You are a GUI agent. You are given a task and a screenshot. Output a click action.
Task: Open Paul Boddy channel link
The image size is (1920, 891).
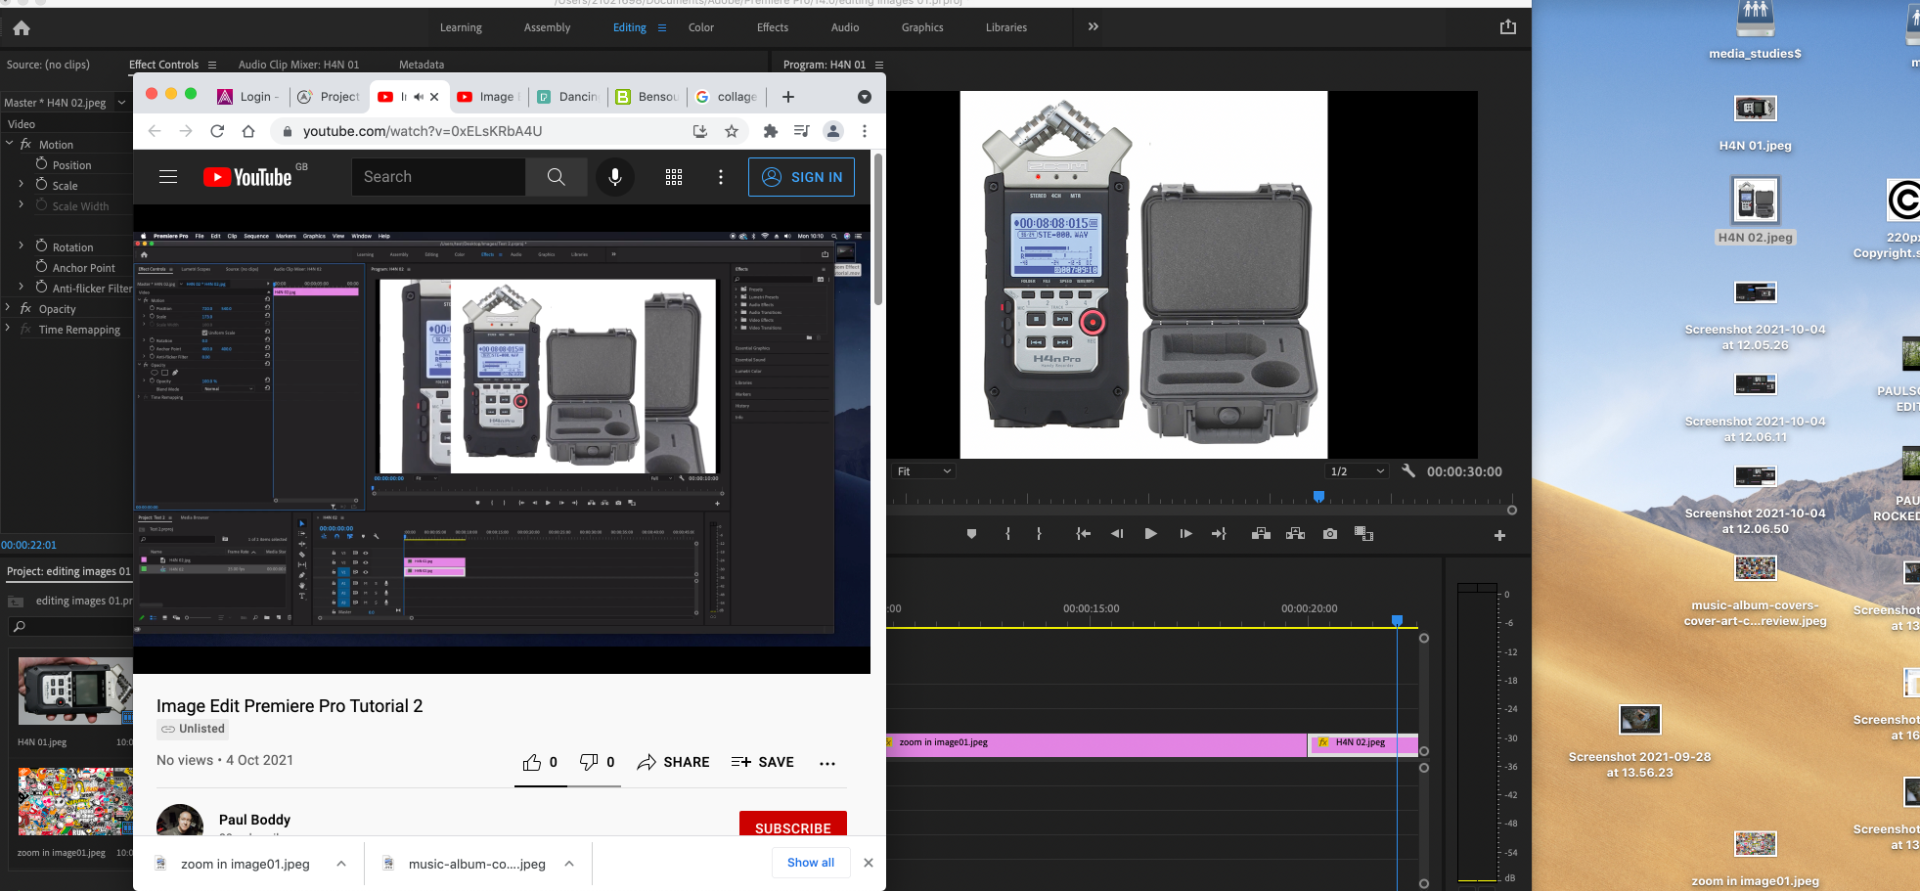[x=255, y=820]
